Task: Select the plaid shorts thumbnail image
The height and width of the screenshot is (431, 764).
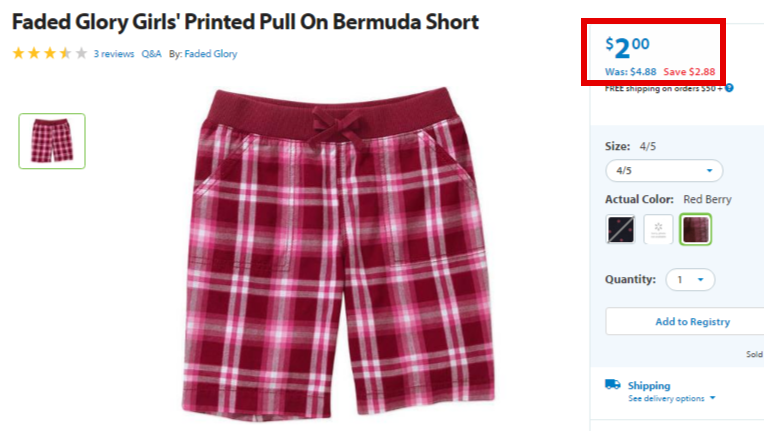Action: tap(52, 141)
